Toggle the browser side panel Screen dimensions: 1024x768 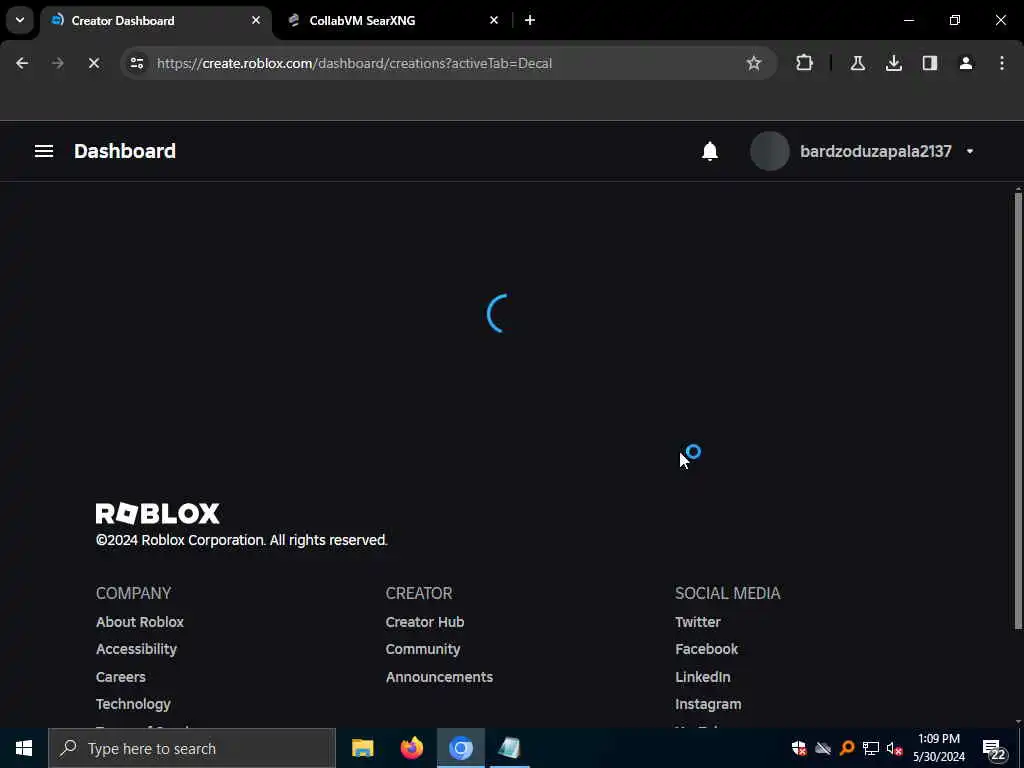pyautogui.click(x=930, y=63)
